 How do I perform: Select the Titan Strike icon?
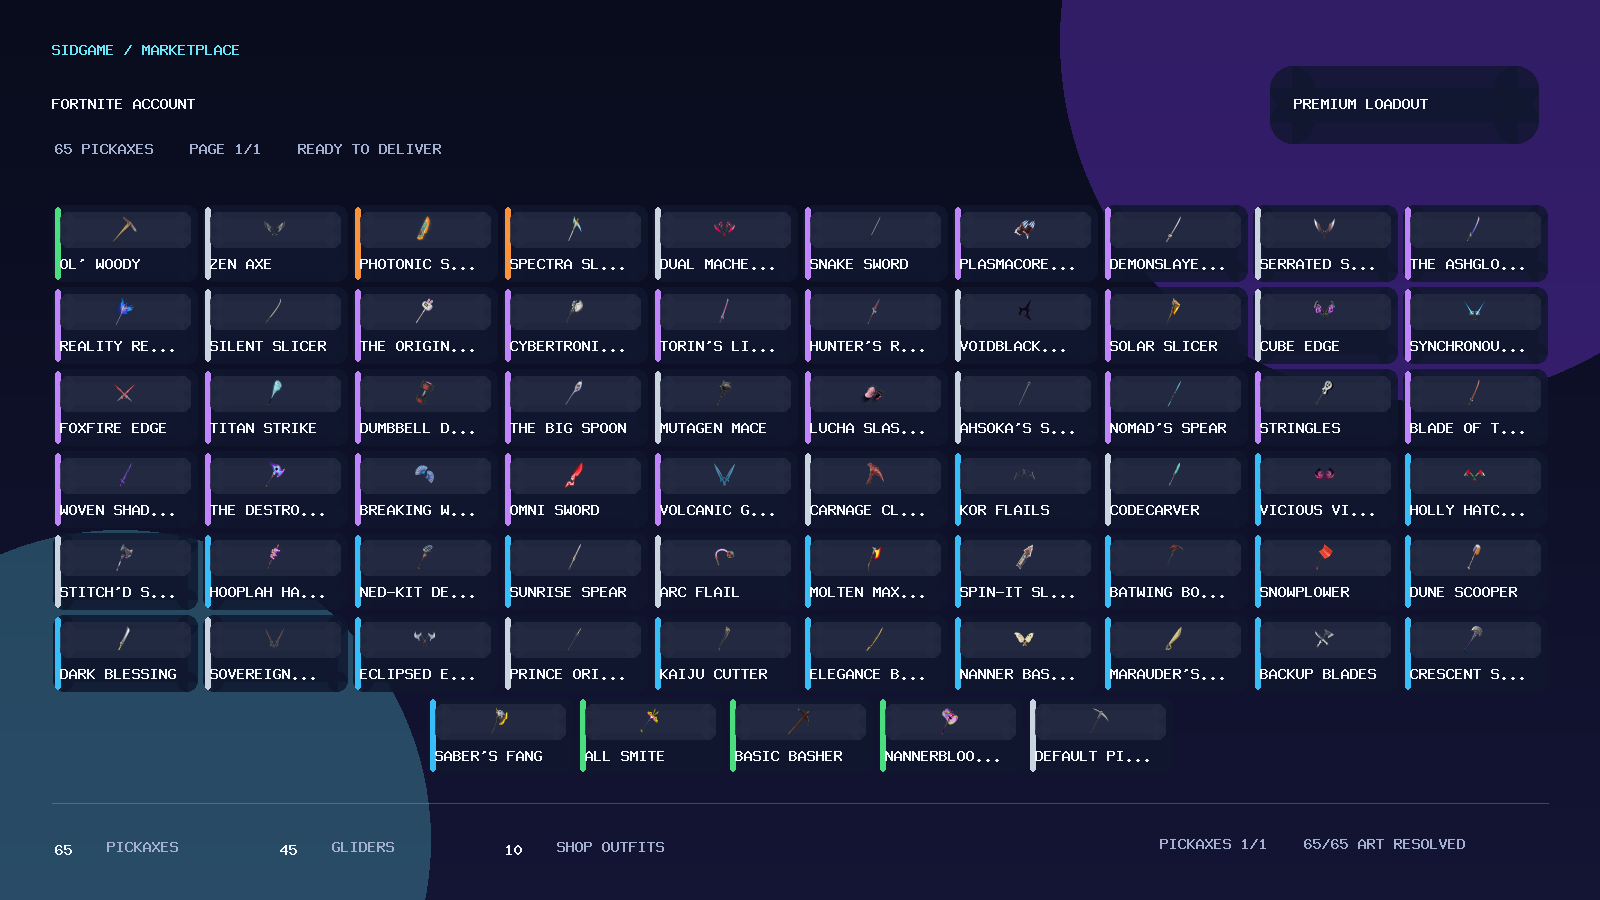[x=274, y=393]
